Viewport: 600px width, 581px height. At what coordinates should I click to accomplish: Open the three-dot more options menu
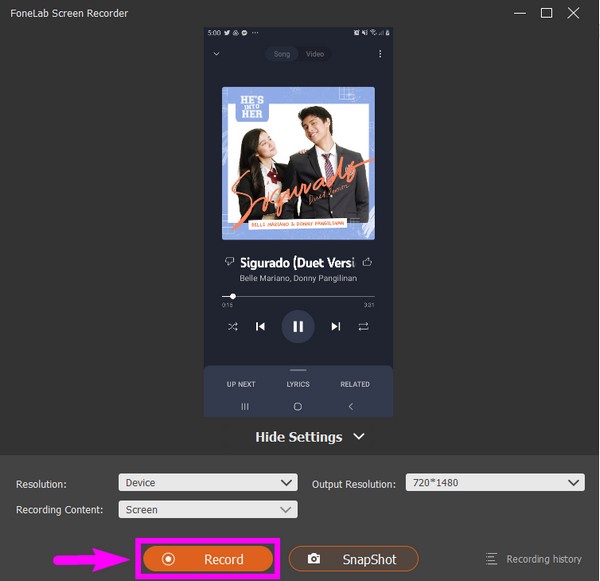coord(380,54)
